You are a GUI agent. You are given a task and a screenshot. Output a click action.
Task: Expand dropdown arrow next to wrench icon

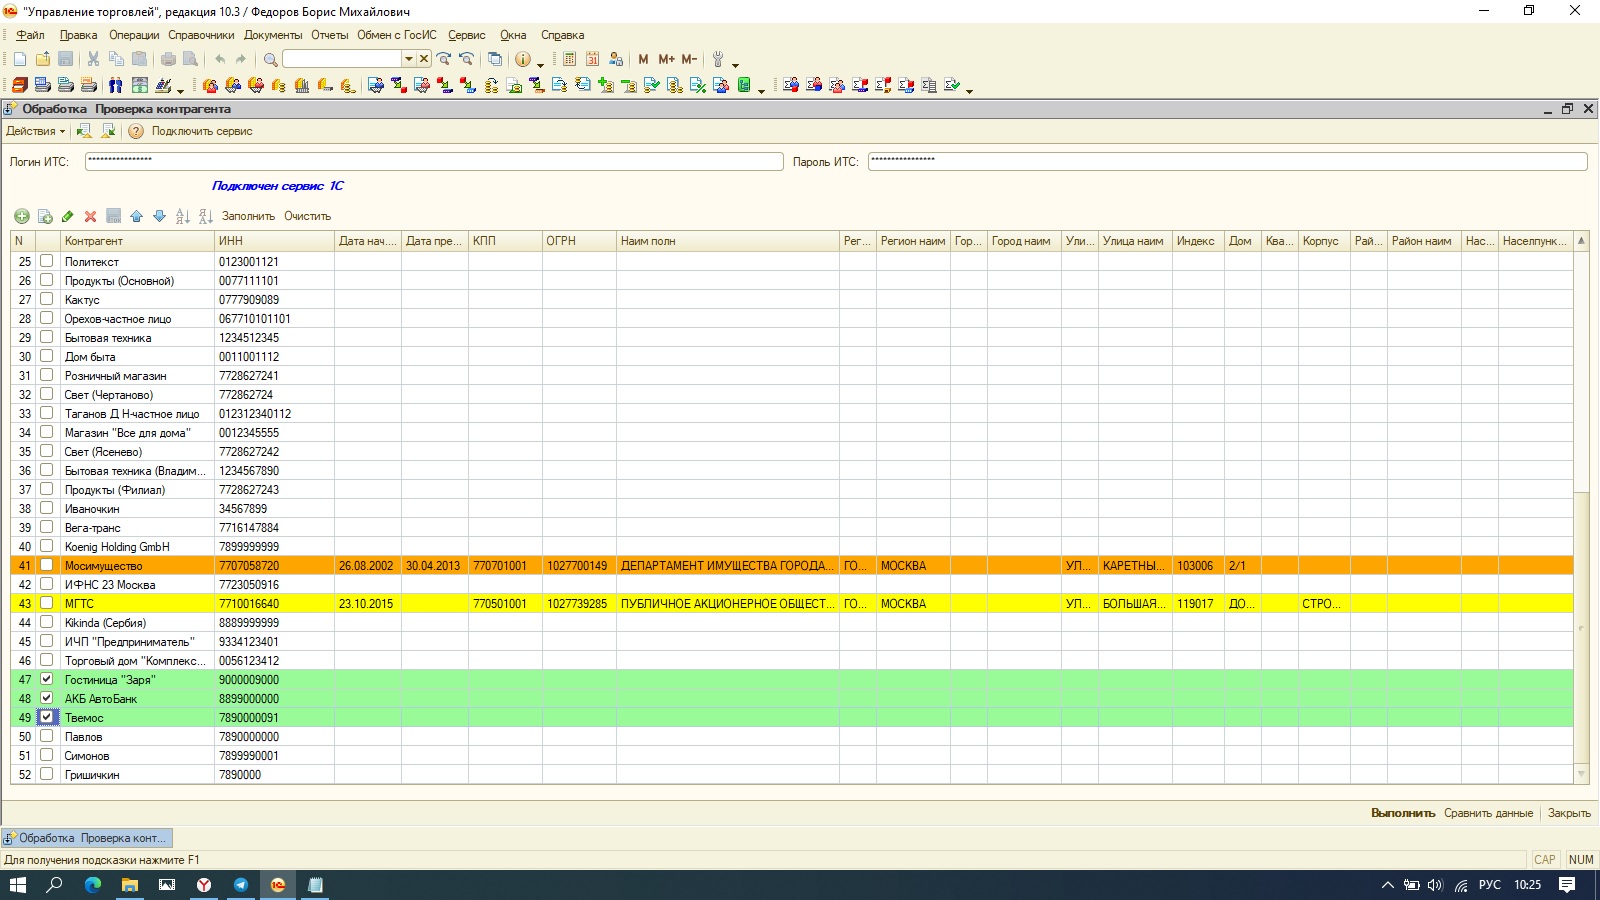tap(736, 63)
